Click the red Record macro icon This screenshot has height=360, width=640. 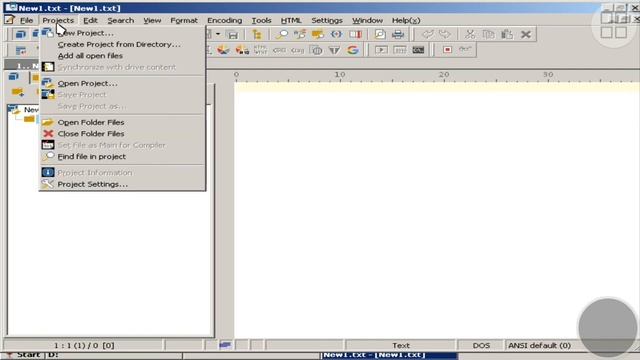[447, 50]
